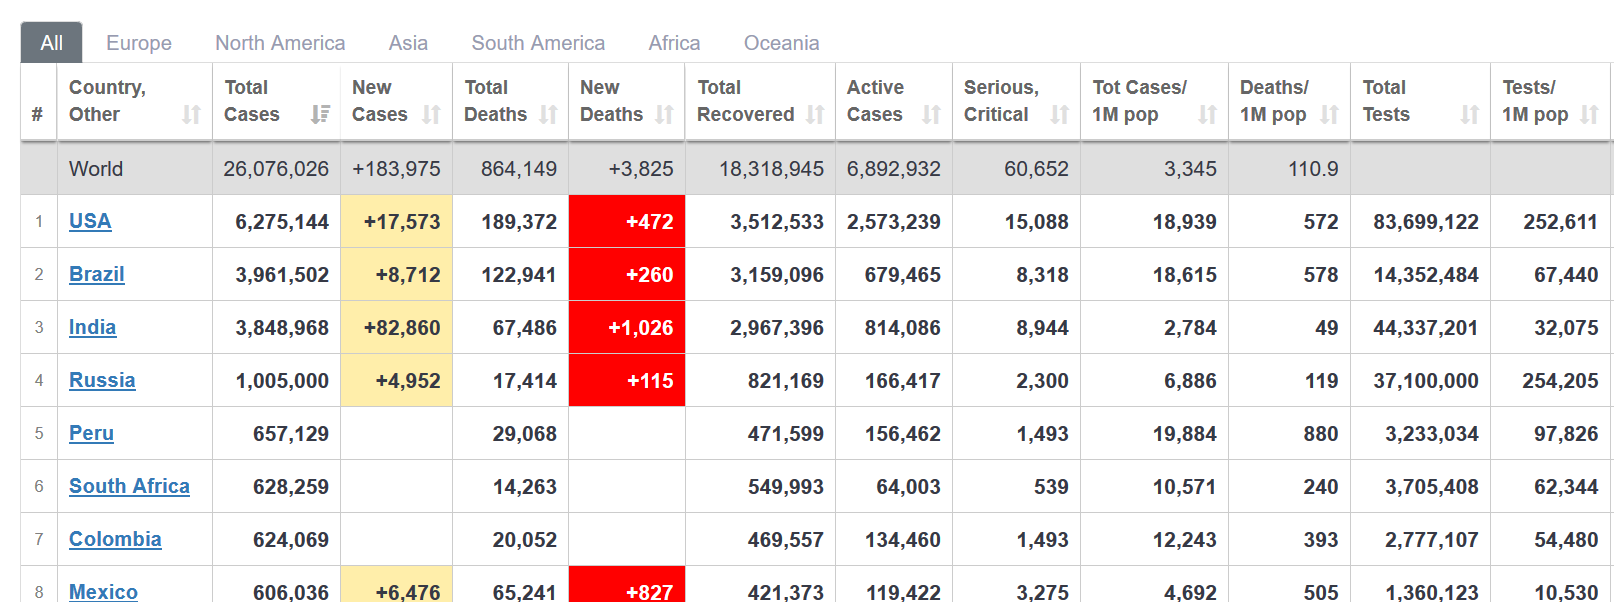
Task: Open the Asia region tab
Action: tap(408, 43)
